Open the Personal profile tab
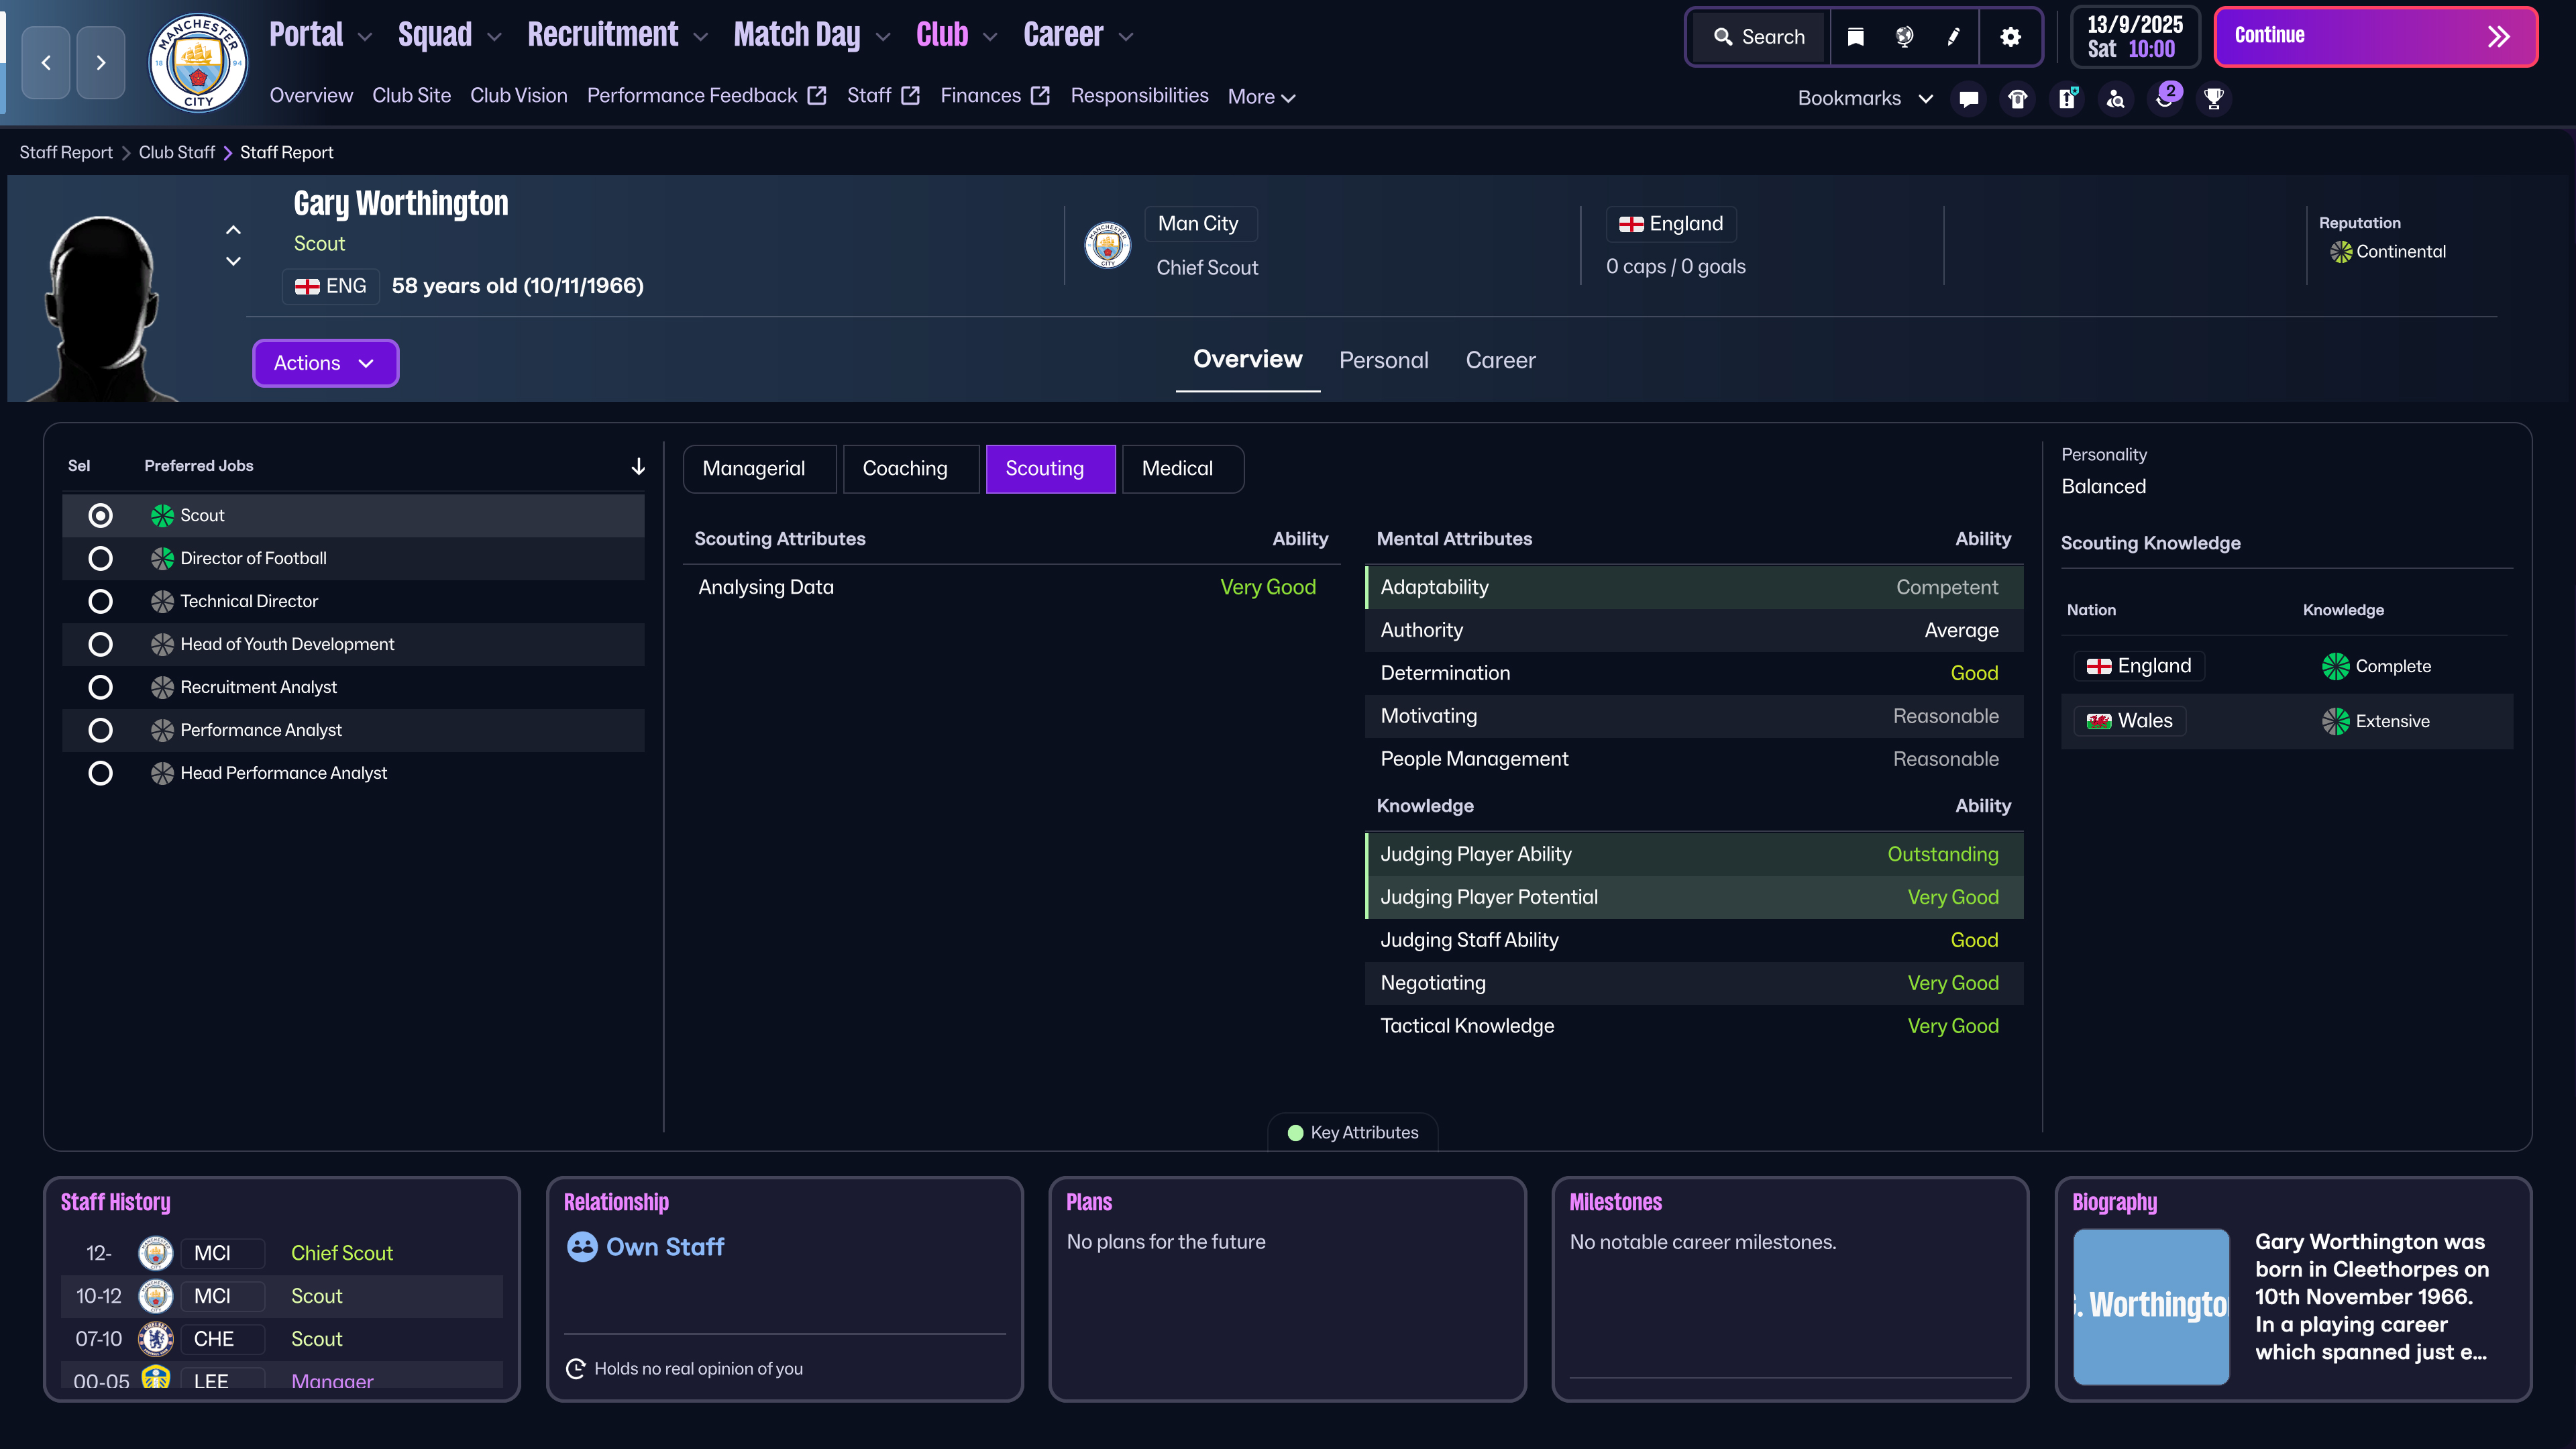The width and height of the screenshot is (2576, 1449). coord(1383,361)
